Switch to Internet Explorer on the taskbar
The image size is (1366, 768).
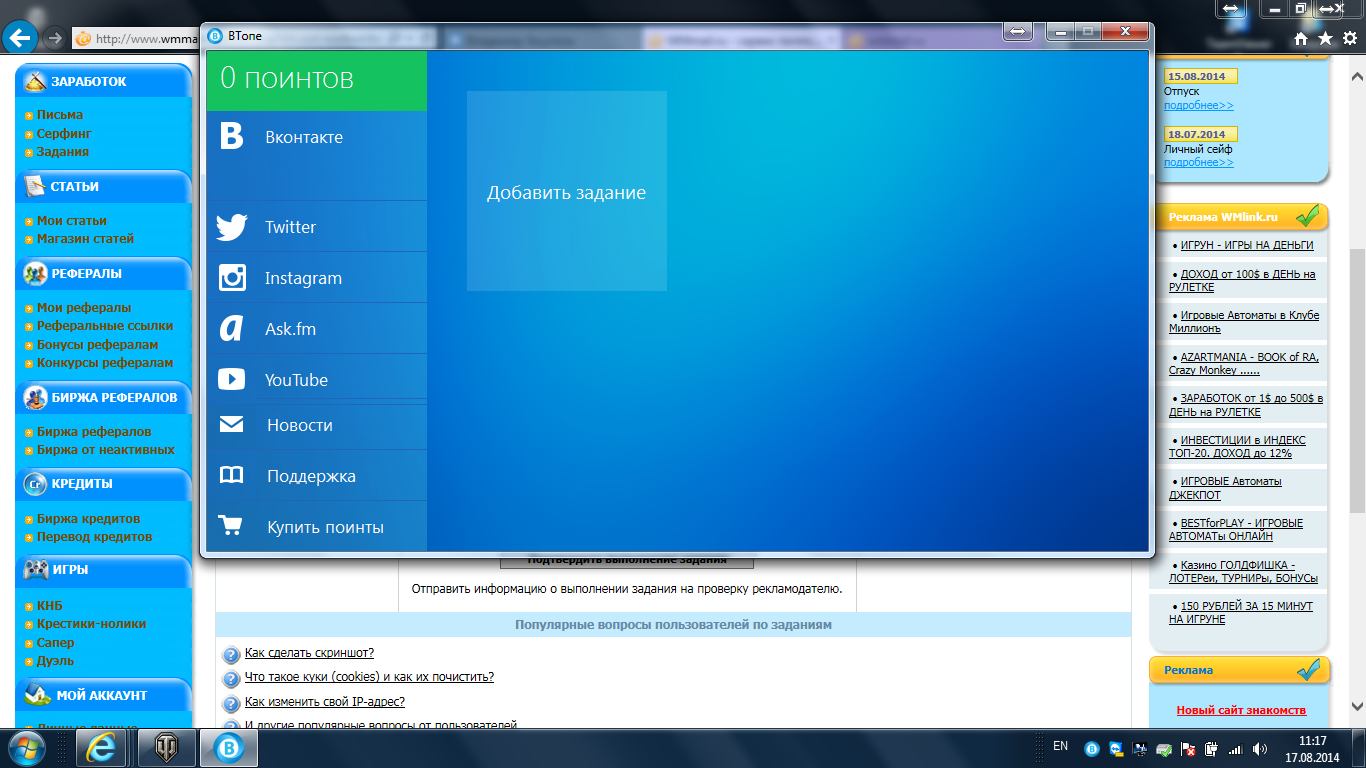pyautogui.click(x=101, y=748)
